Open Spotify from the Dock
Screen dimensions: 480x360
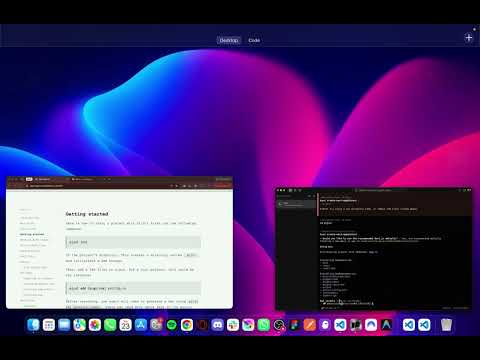point(172,325)
